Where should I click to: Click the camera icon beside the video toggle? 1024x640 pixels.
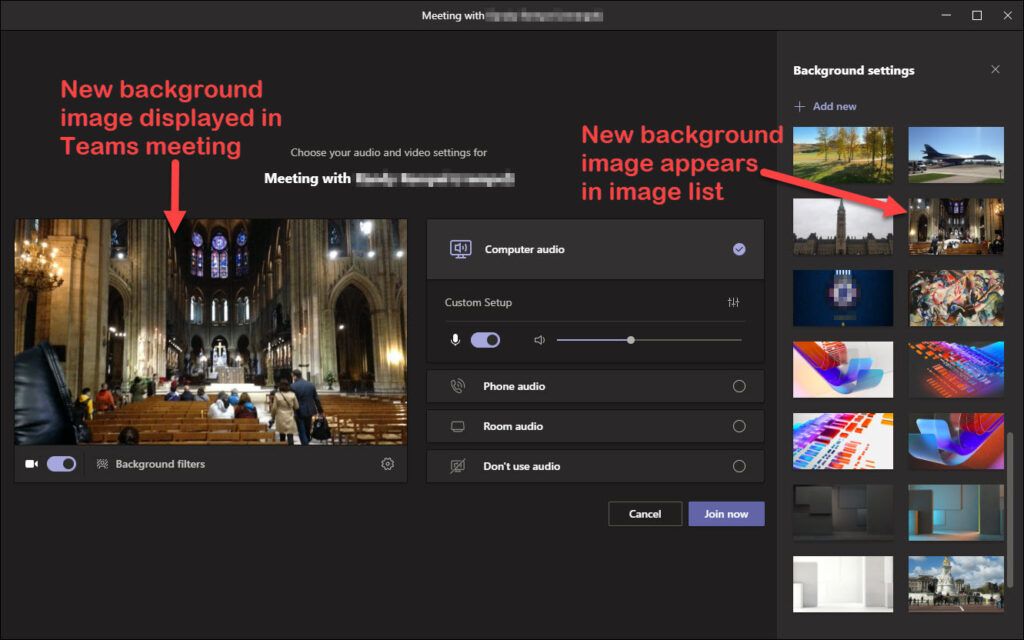31,464
